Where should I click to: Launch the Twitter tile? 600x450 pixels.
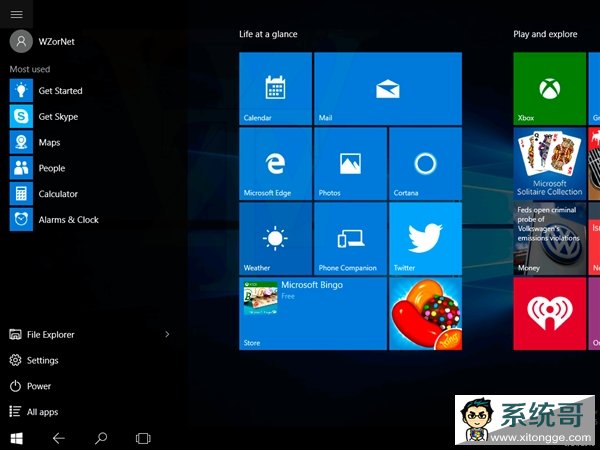(426, 239)
